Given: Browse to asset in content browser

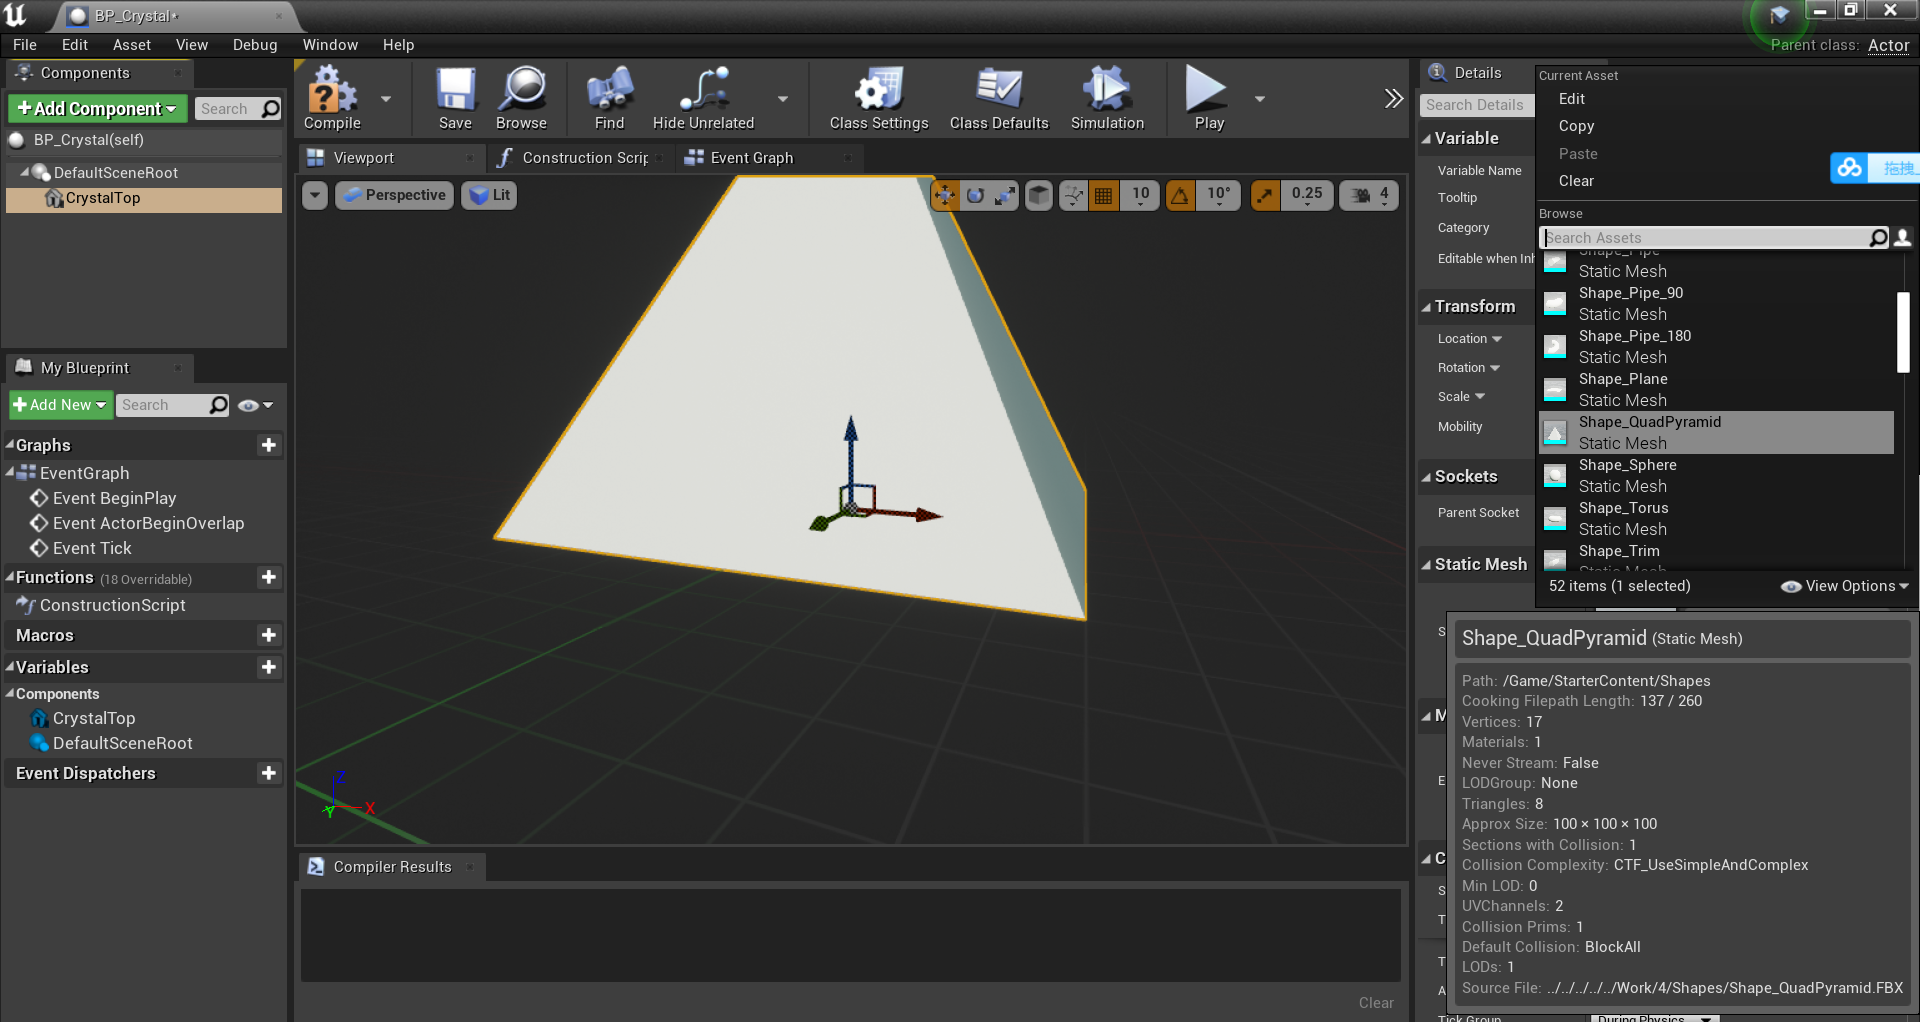Looking at the screenshot, I should [x=521, y=98].
